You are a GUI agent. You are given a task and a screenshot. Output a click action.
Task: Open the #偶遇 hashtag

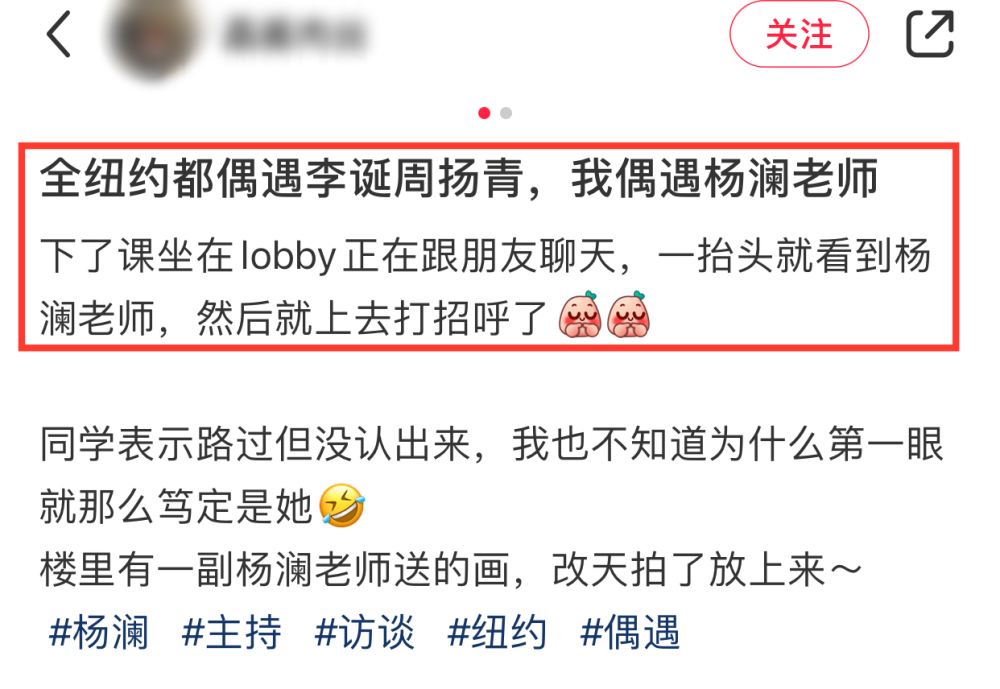pos(630,633)
